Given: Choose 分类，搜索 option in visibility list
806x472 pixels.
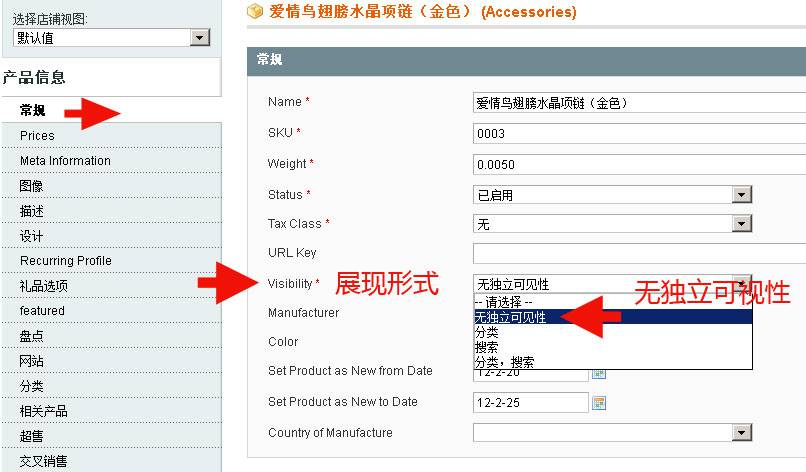Looking at the screenshot, I should [x=613, y=361].
